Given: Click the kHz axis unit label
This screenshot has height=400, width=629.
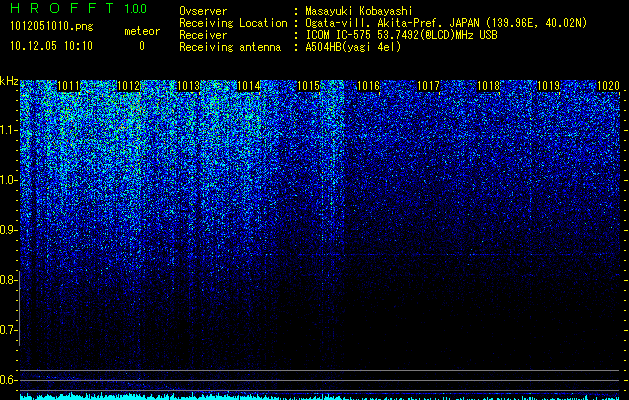Looking at the screenshot, I should (9, 81).
